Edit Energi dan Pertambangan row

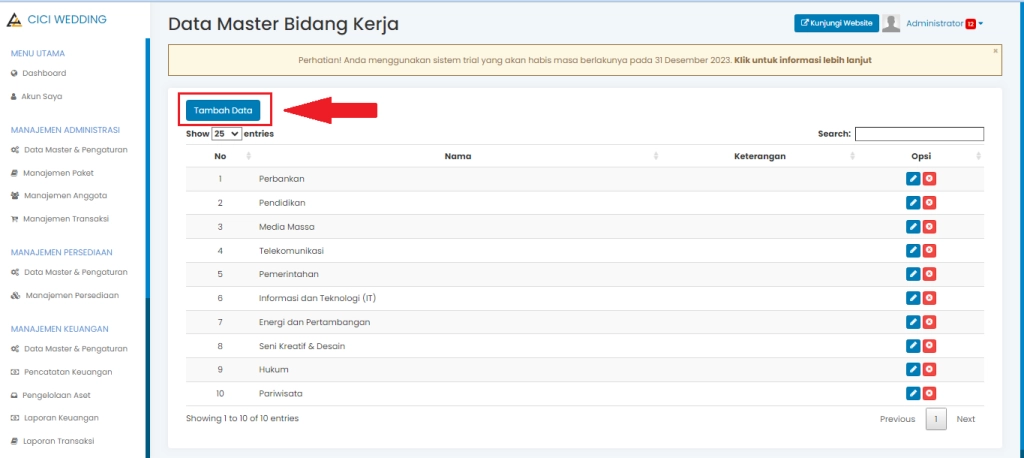click(x=913, y=322)
